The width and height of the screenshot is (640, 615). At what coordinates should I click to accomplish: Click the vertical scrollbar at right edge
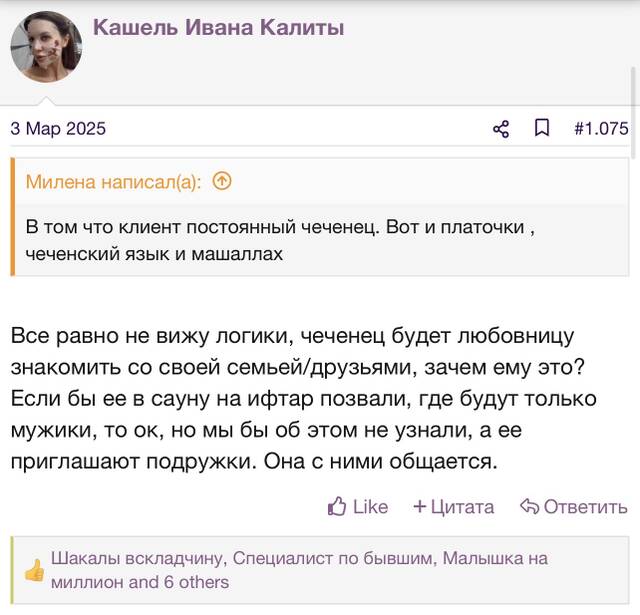(633, 112)
